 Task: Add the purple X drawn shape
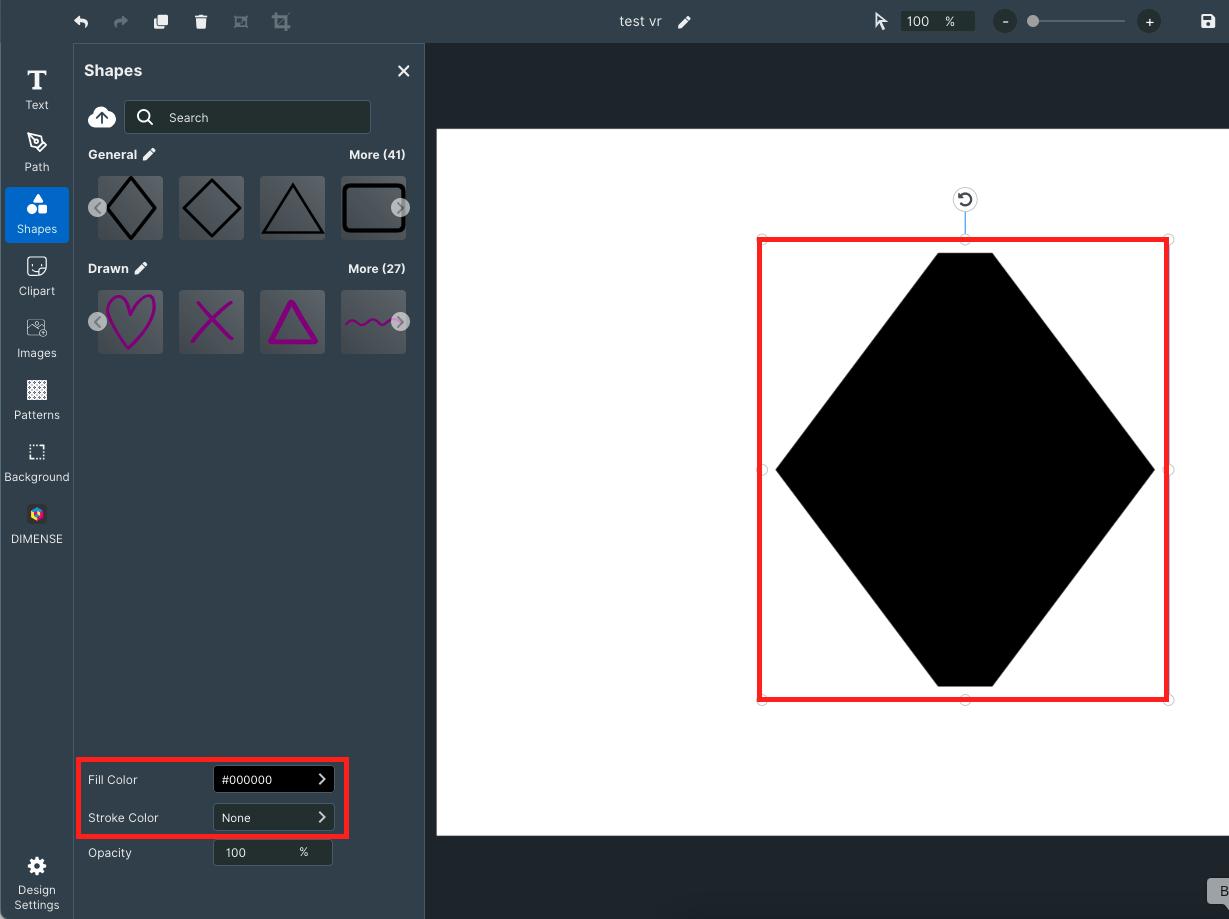tap(212, 322)
